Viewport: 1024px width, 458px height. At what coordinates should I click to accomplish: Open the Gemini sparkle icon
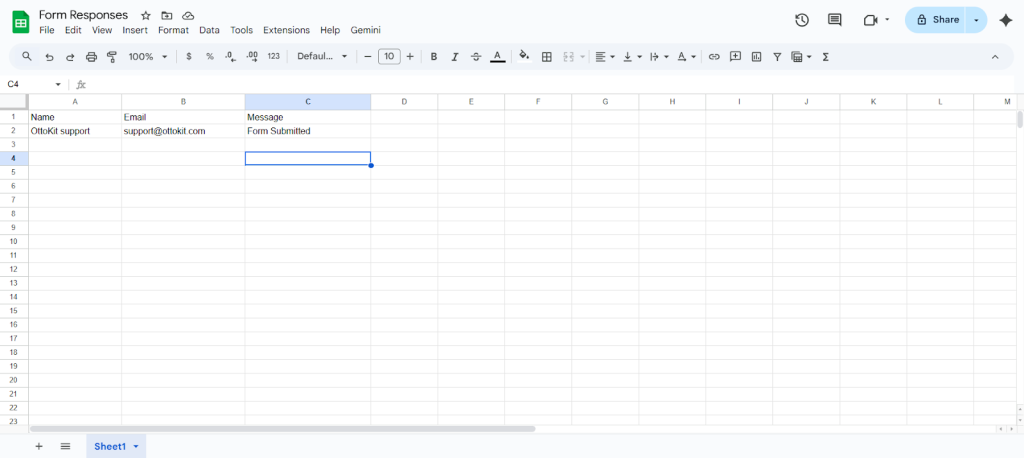pyautogui.click(x=1005, y=20)
